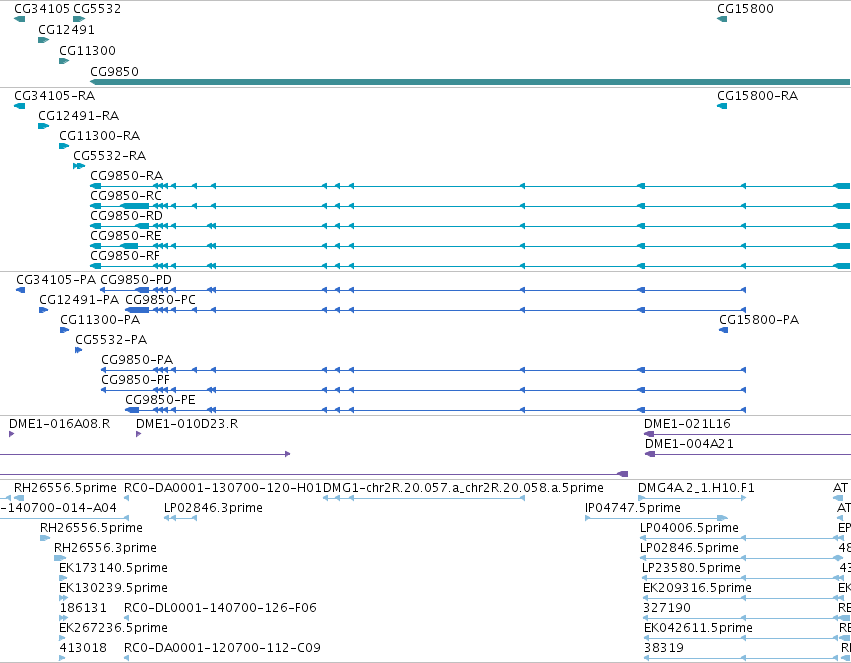Image resolution: width=851 pixels, height=663 pixels.
Task: Open the CG9850-RE transcript label
Action: [x=126, y=236]
